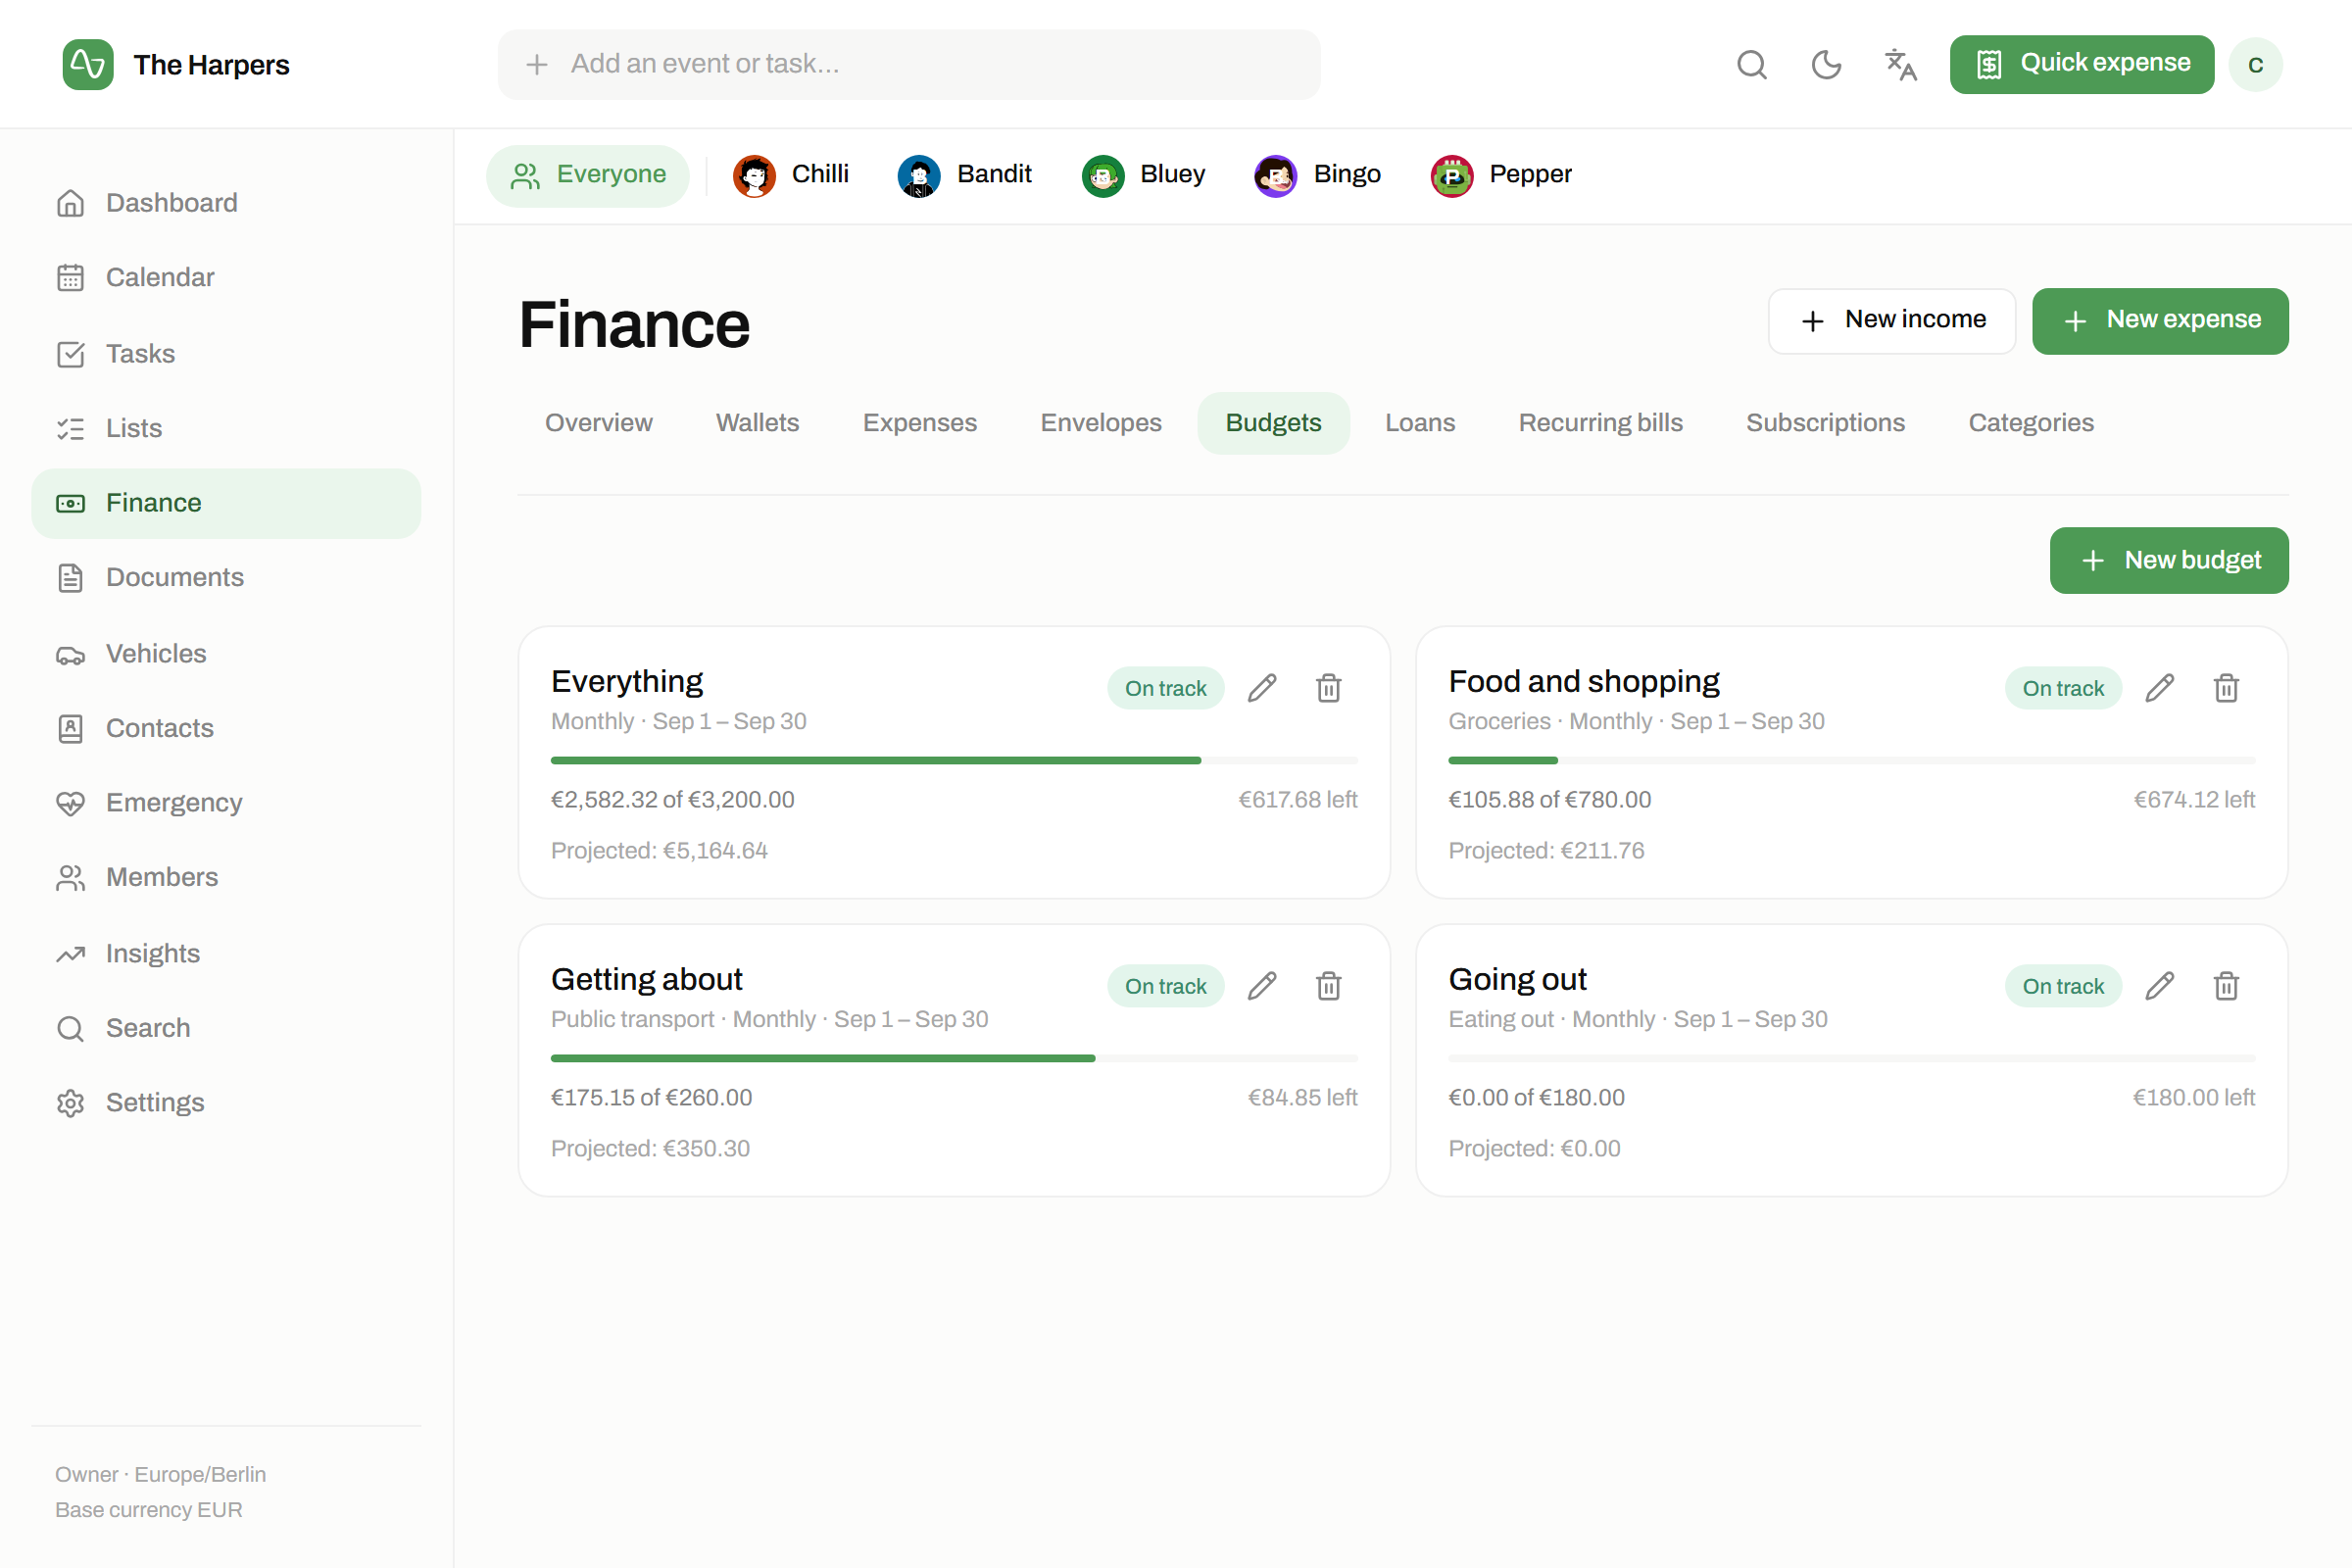Open the Categories tab
The image size is (2352, 1568).
tap(2031, 423)
